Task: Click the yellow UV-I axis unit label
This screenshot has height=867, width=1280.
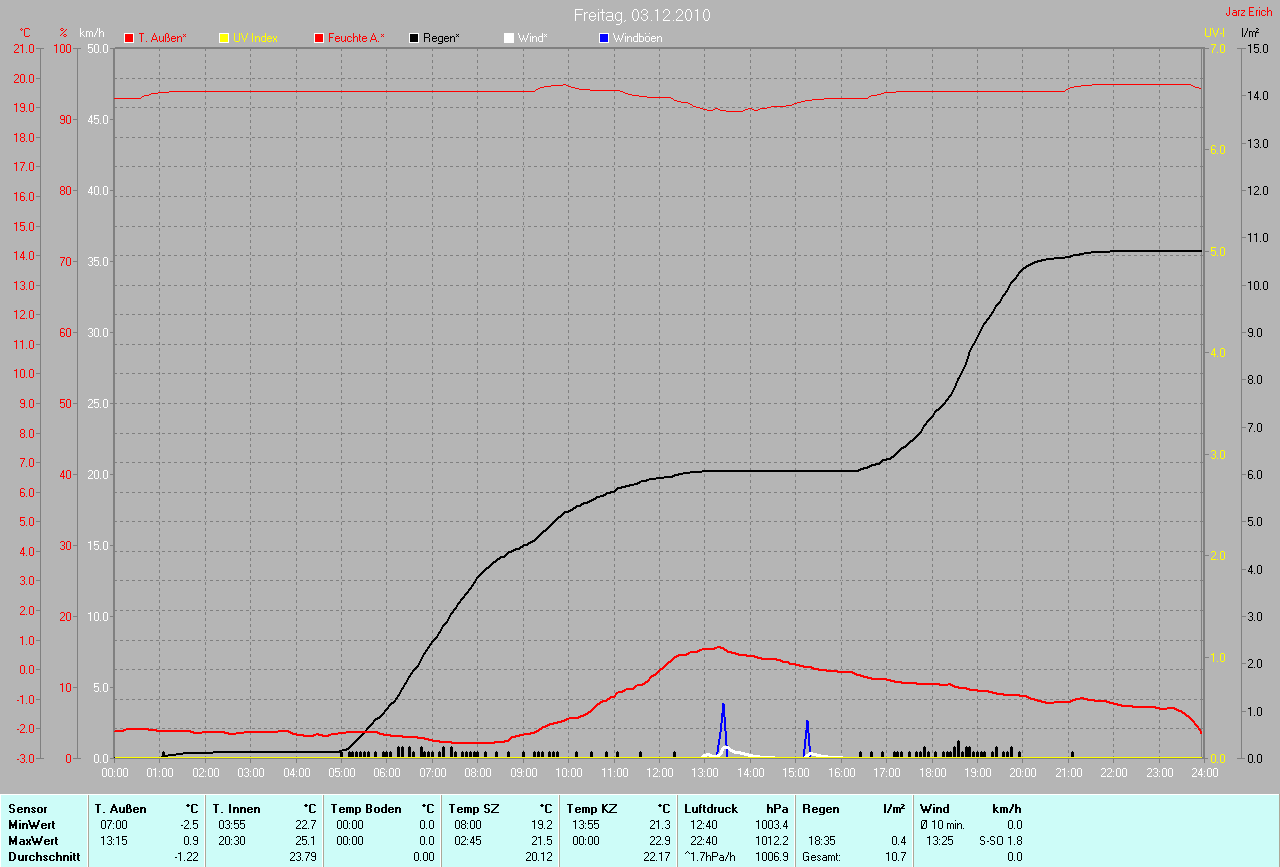Action: click(x=1213, y=33)
